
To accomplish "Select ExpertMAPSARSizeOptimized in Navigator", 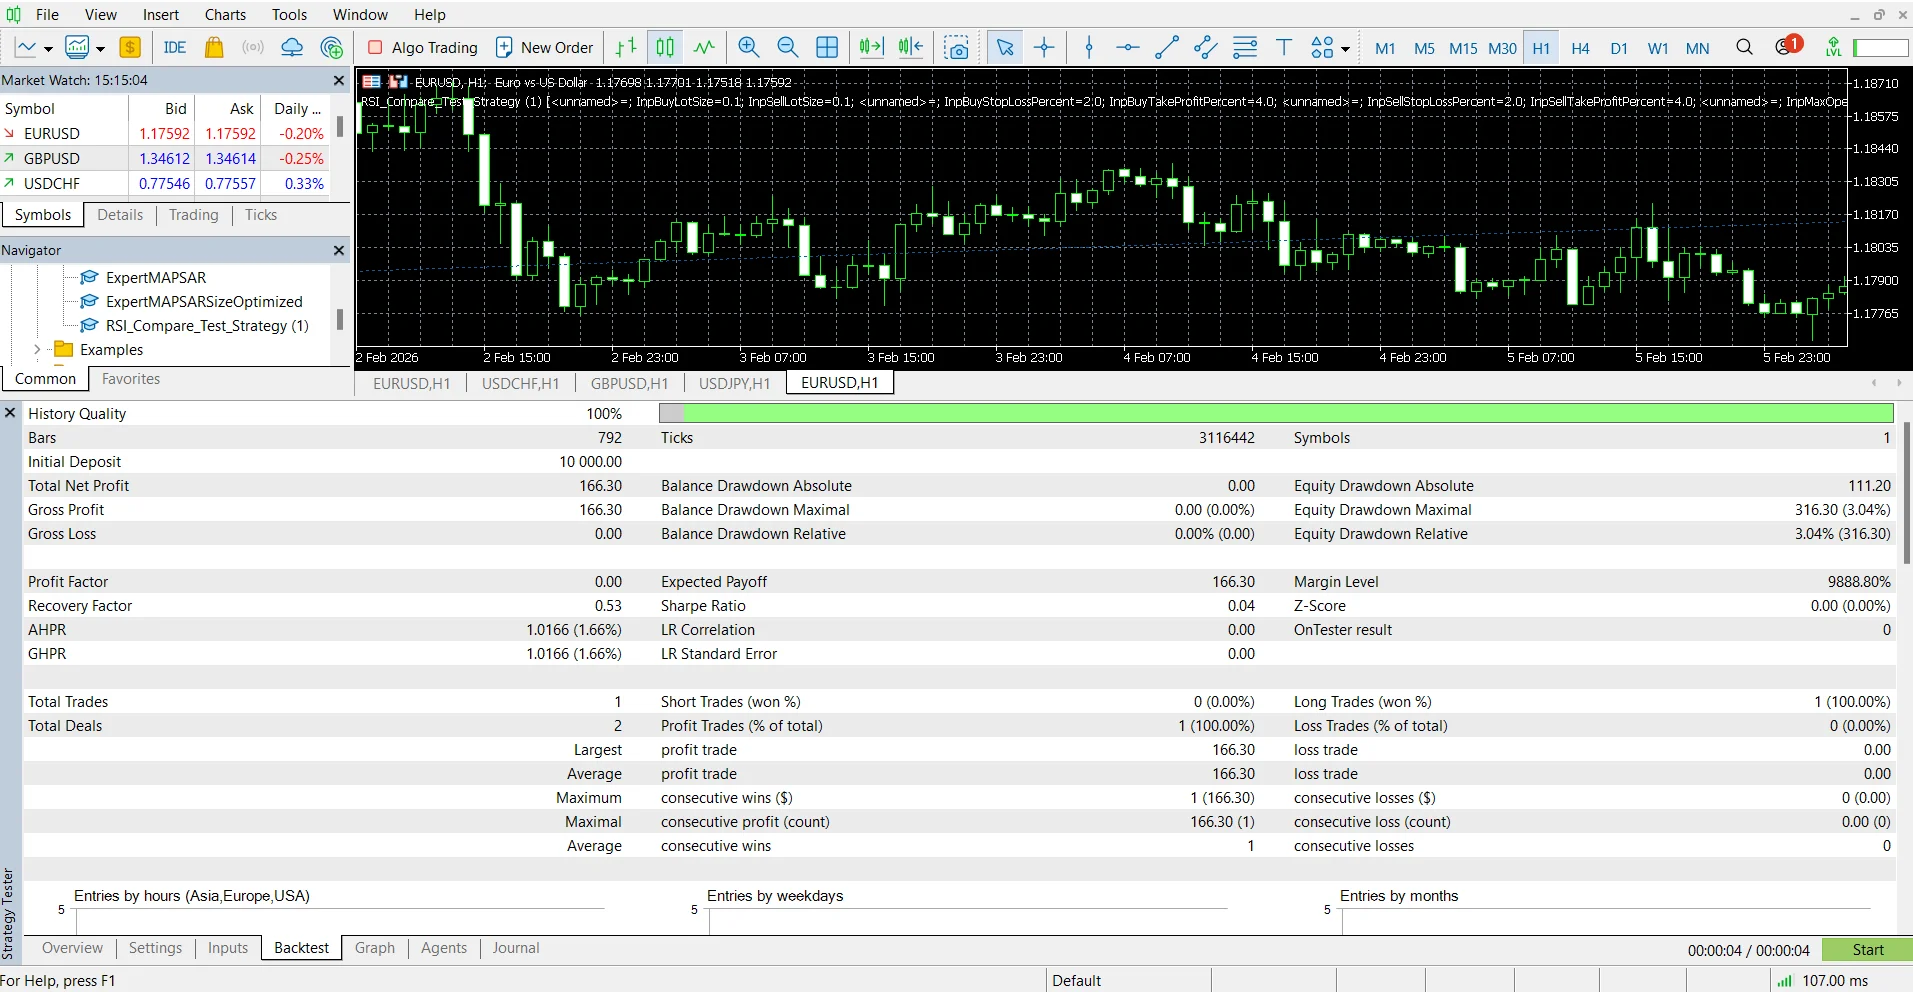I will click(x=204, y=302).
